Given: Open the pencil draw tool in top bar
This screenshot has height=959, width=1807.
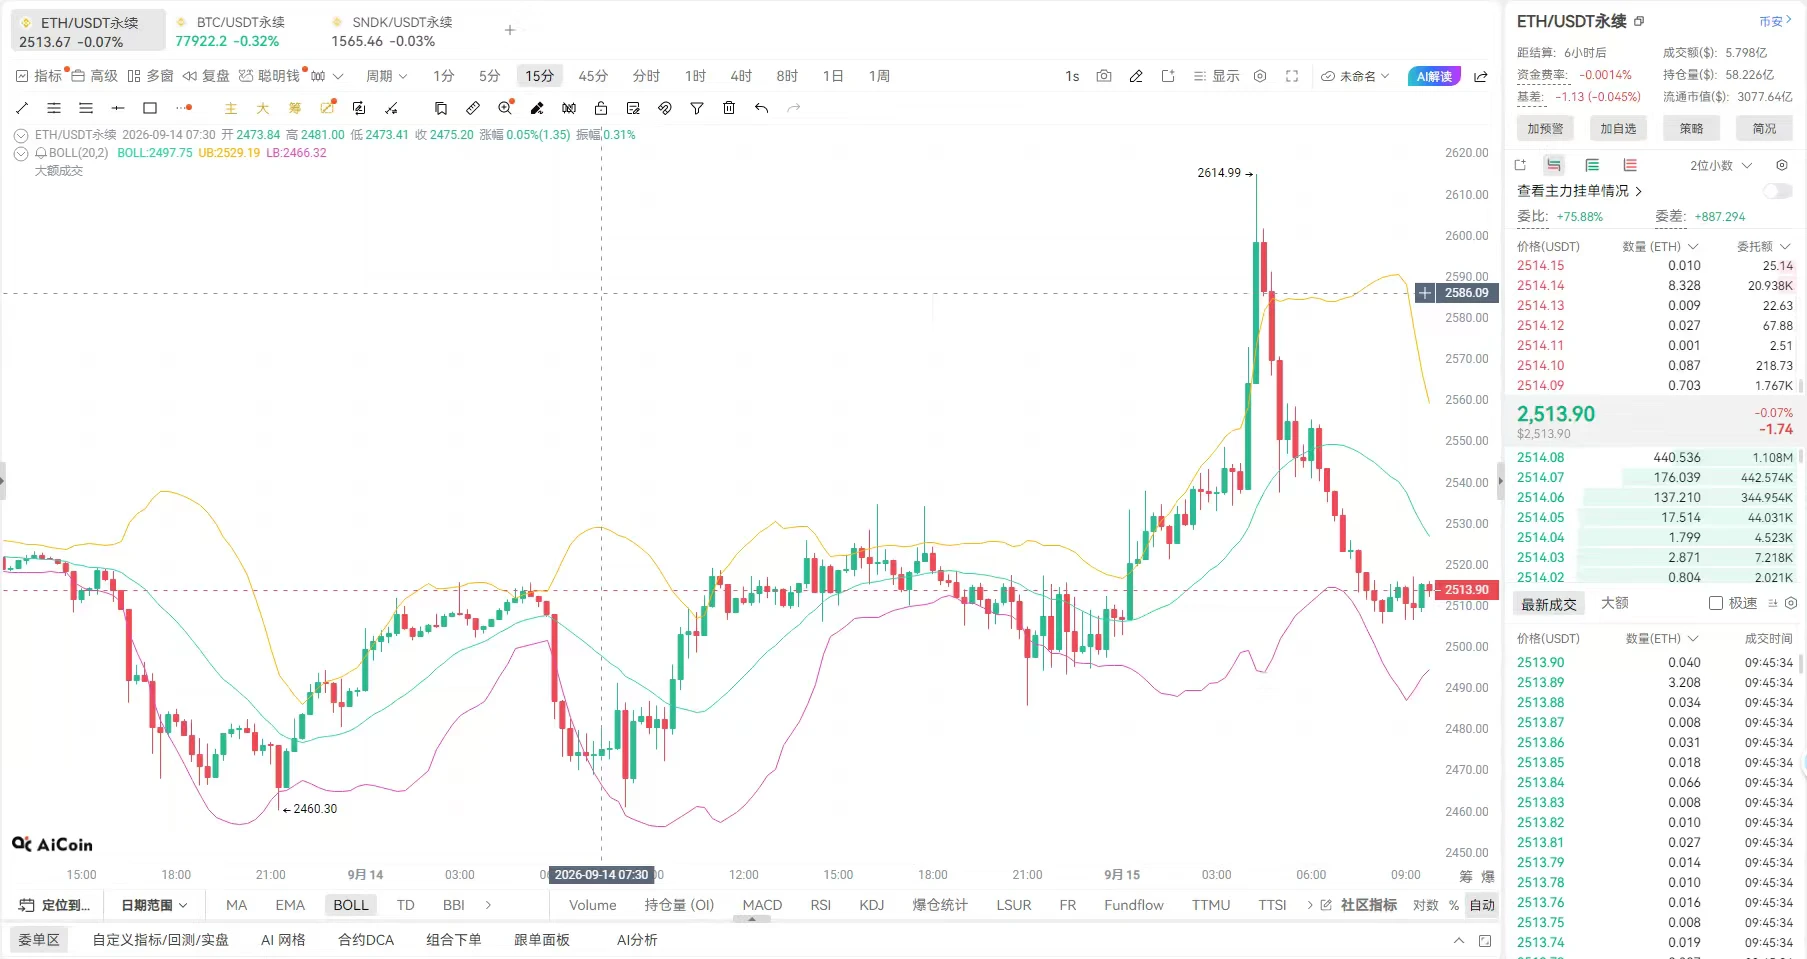Looking at the screenshot, I should tap(1136, 76).
